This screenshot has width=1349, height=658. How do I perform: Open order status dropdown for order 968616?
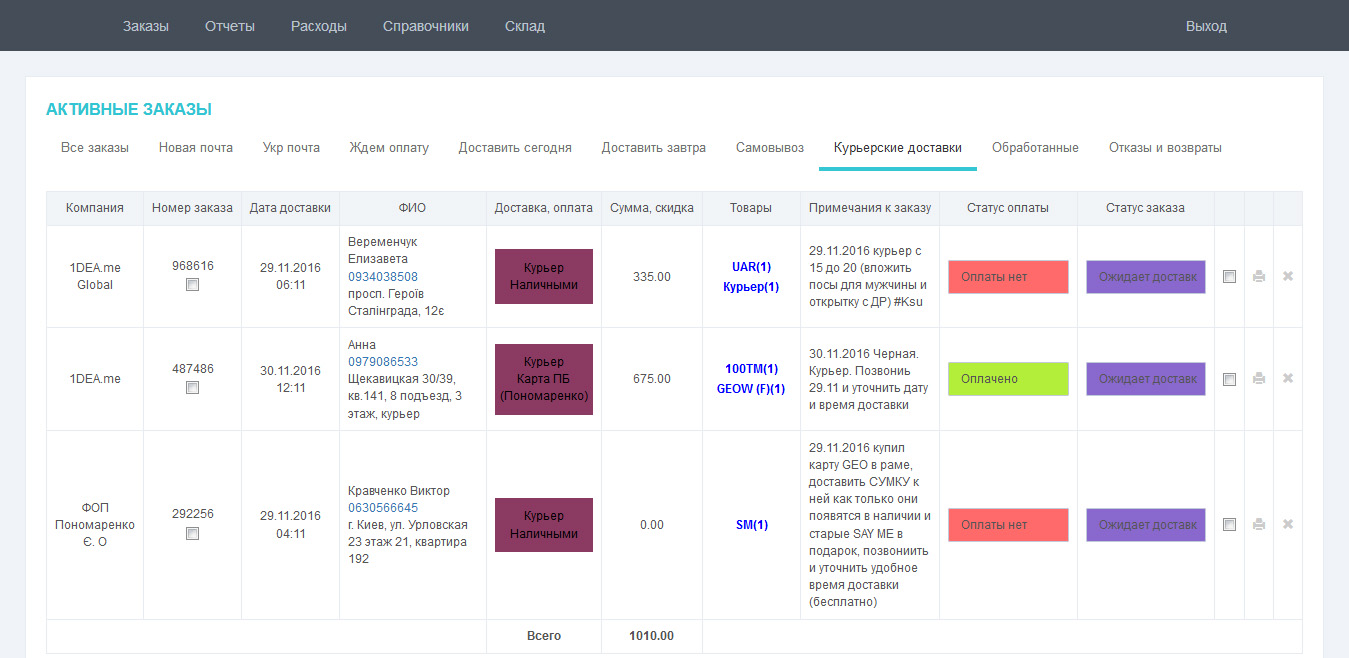click(1145, 277)
